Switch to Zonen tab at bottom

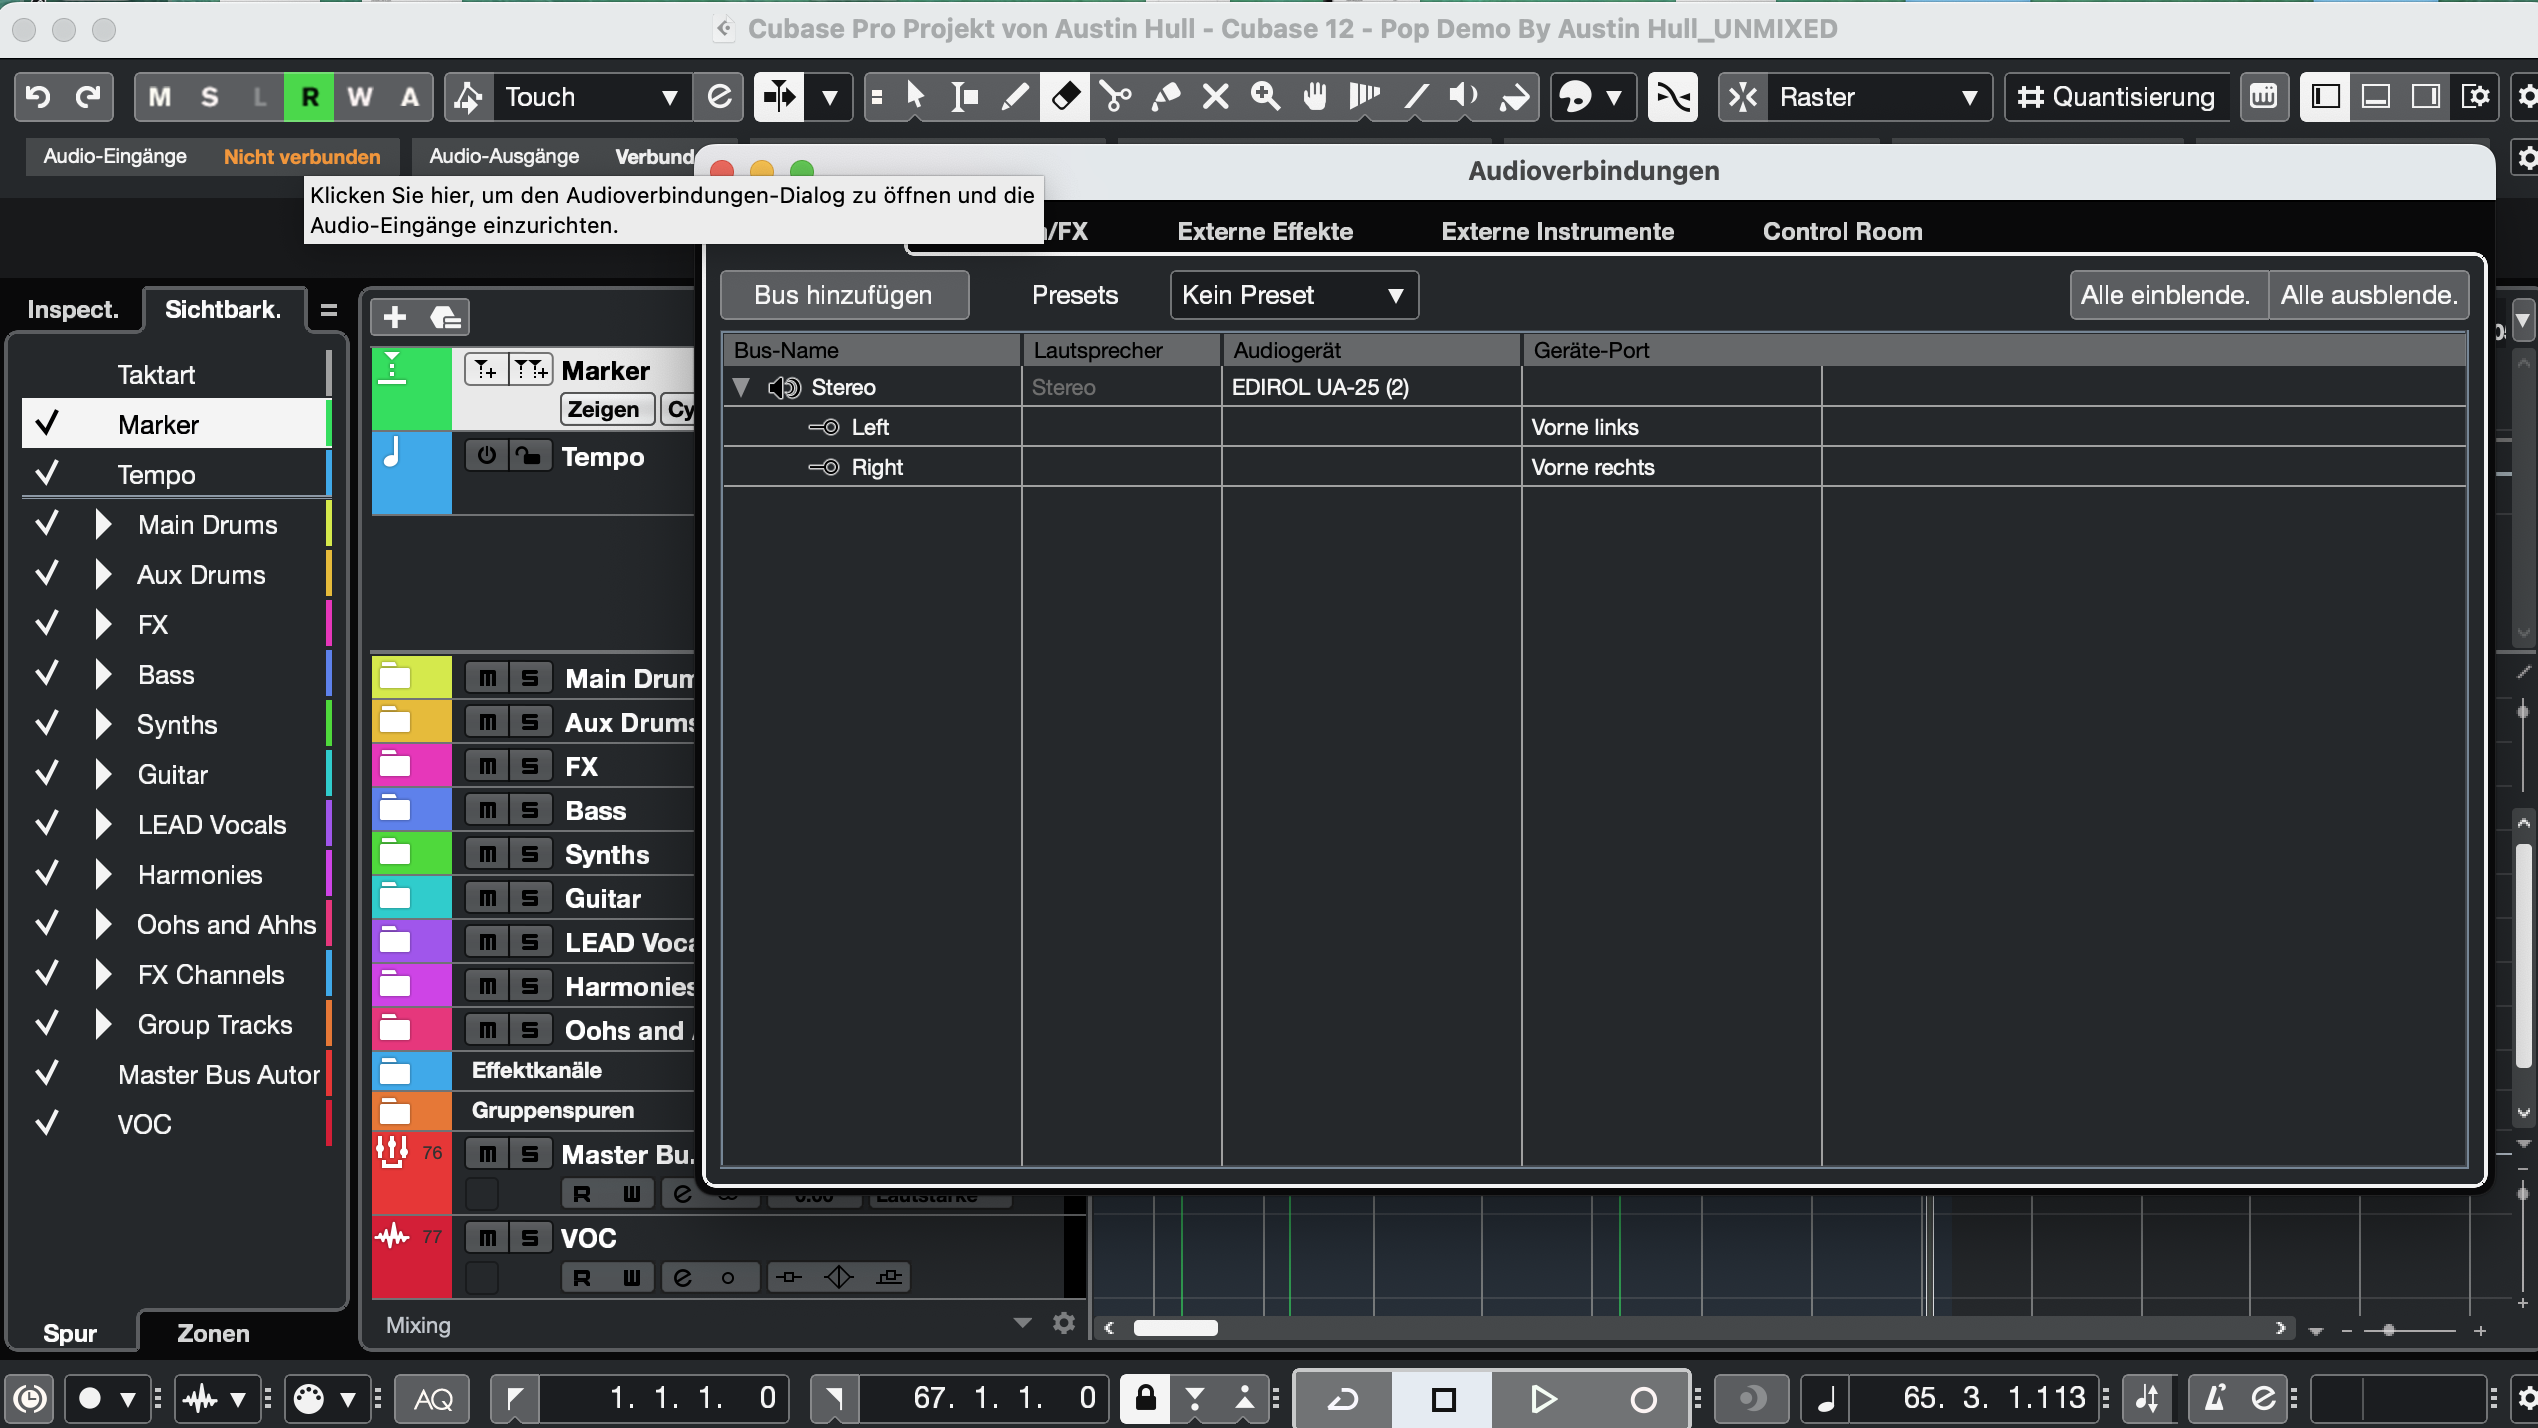213,1333
